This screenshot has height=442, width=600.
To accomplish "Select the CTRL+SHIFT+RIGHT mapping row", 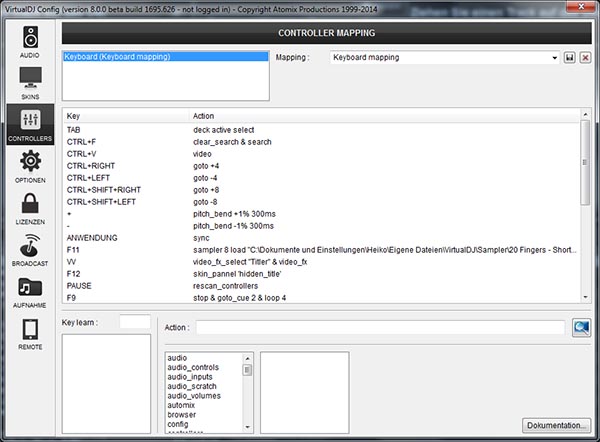I will pyautogui.click(x=321, y=190).
